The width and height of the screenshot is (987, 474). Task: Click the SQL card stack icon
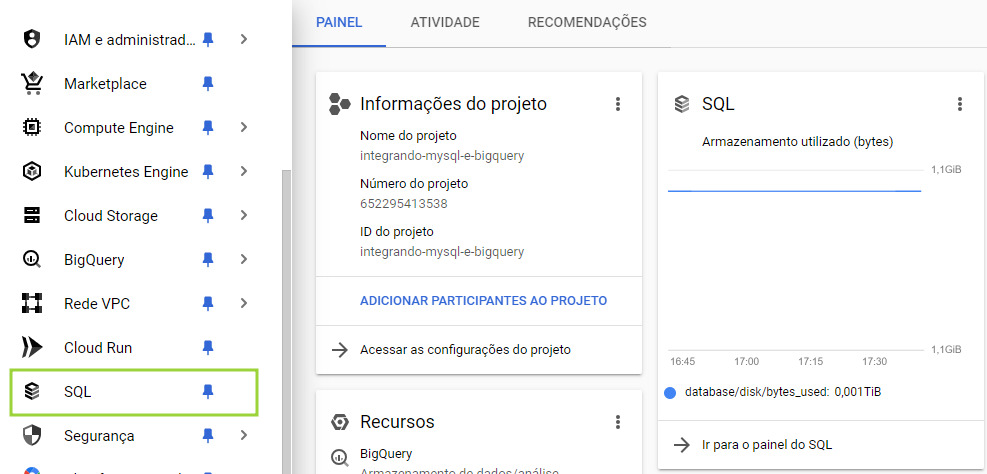click(x=682, y=104)
